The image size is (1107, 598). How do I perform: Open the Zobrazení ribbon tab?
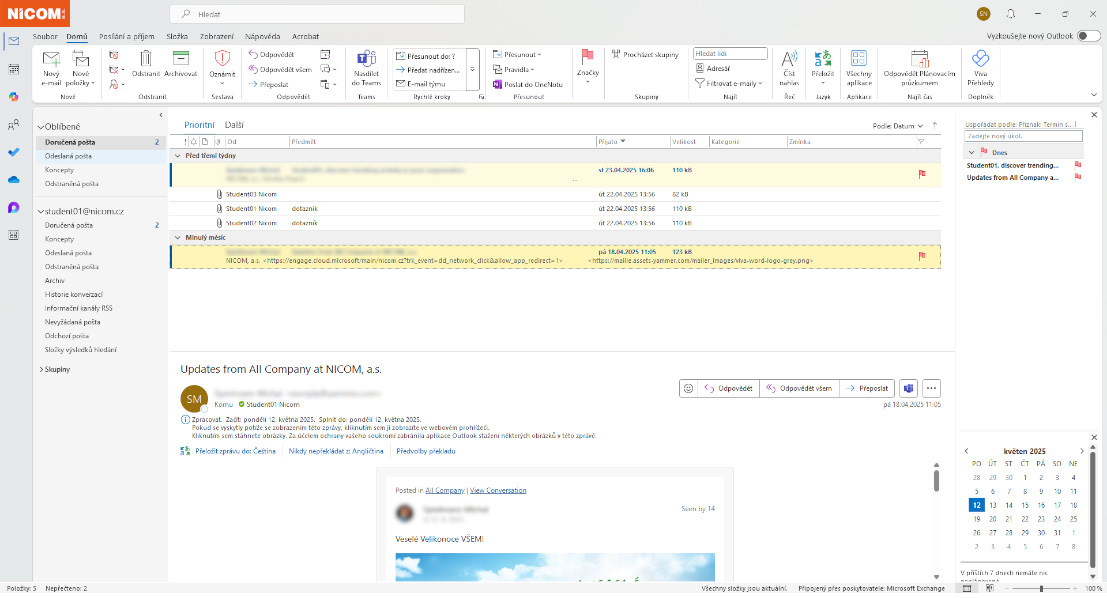click(216, 36)
